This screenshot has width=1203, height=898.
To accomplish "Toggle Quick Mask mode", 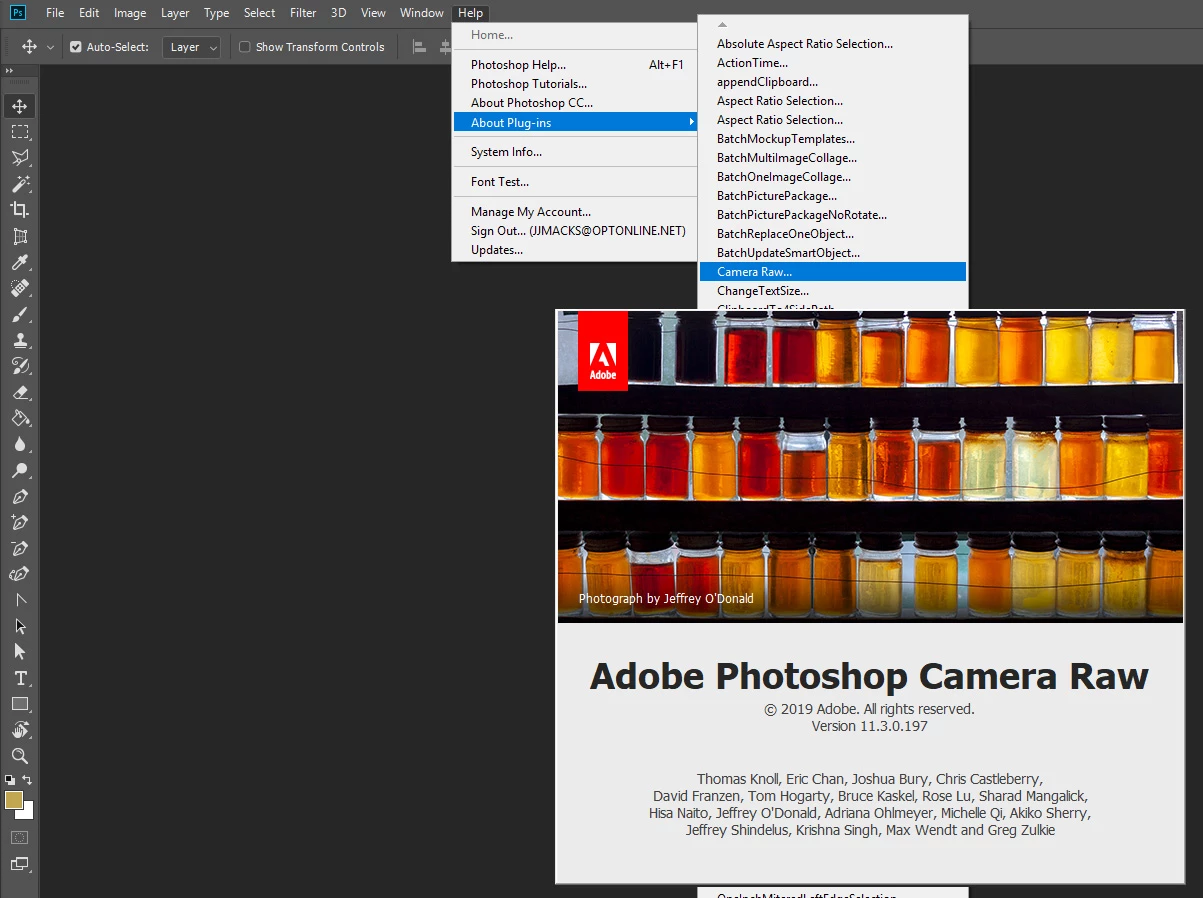I will pos(20,837).
